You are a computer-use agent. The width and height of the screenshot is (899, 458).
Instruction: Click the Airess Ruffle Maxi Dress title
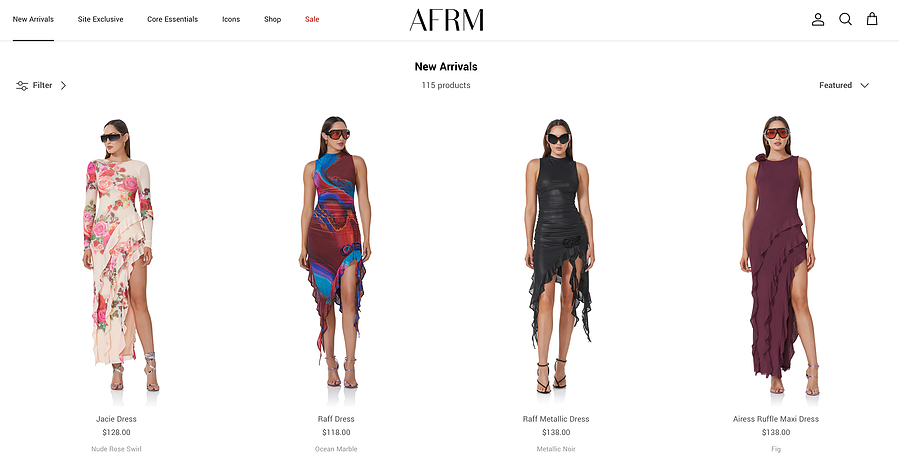[776, 419]
